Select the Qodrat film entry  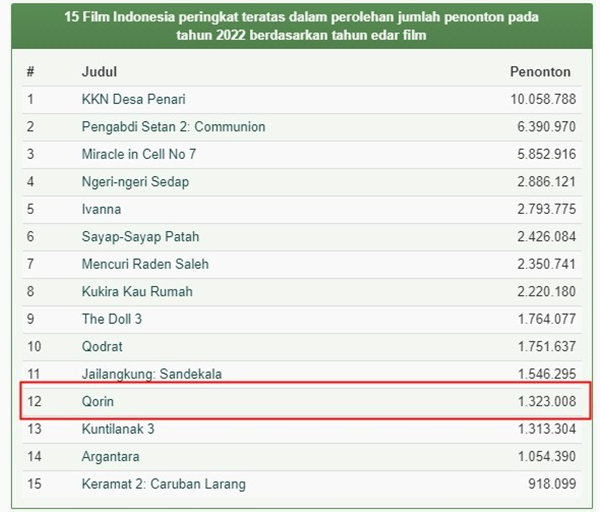pos(102,347)
